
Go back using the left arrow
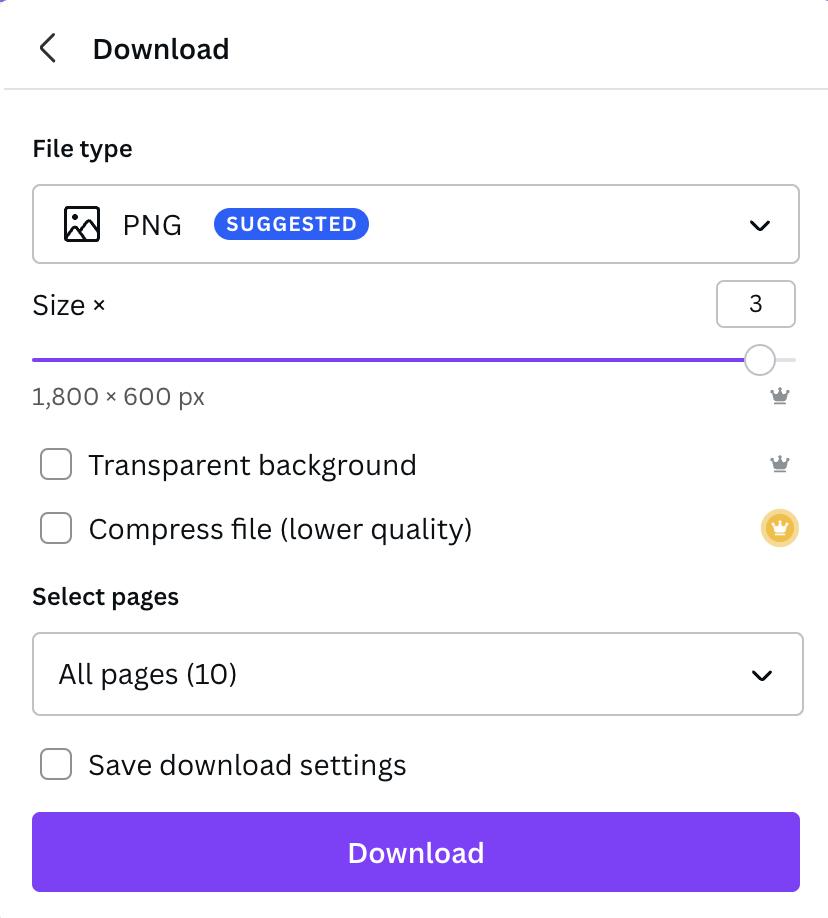pyautogui.click(x=47, y=48)
